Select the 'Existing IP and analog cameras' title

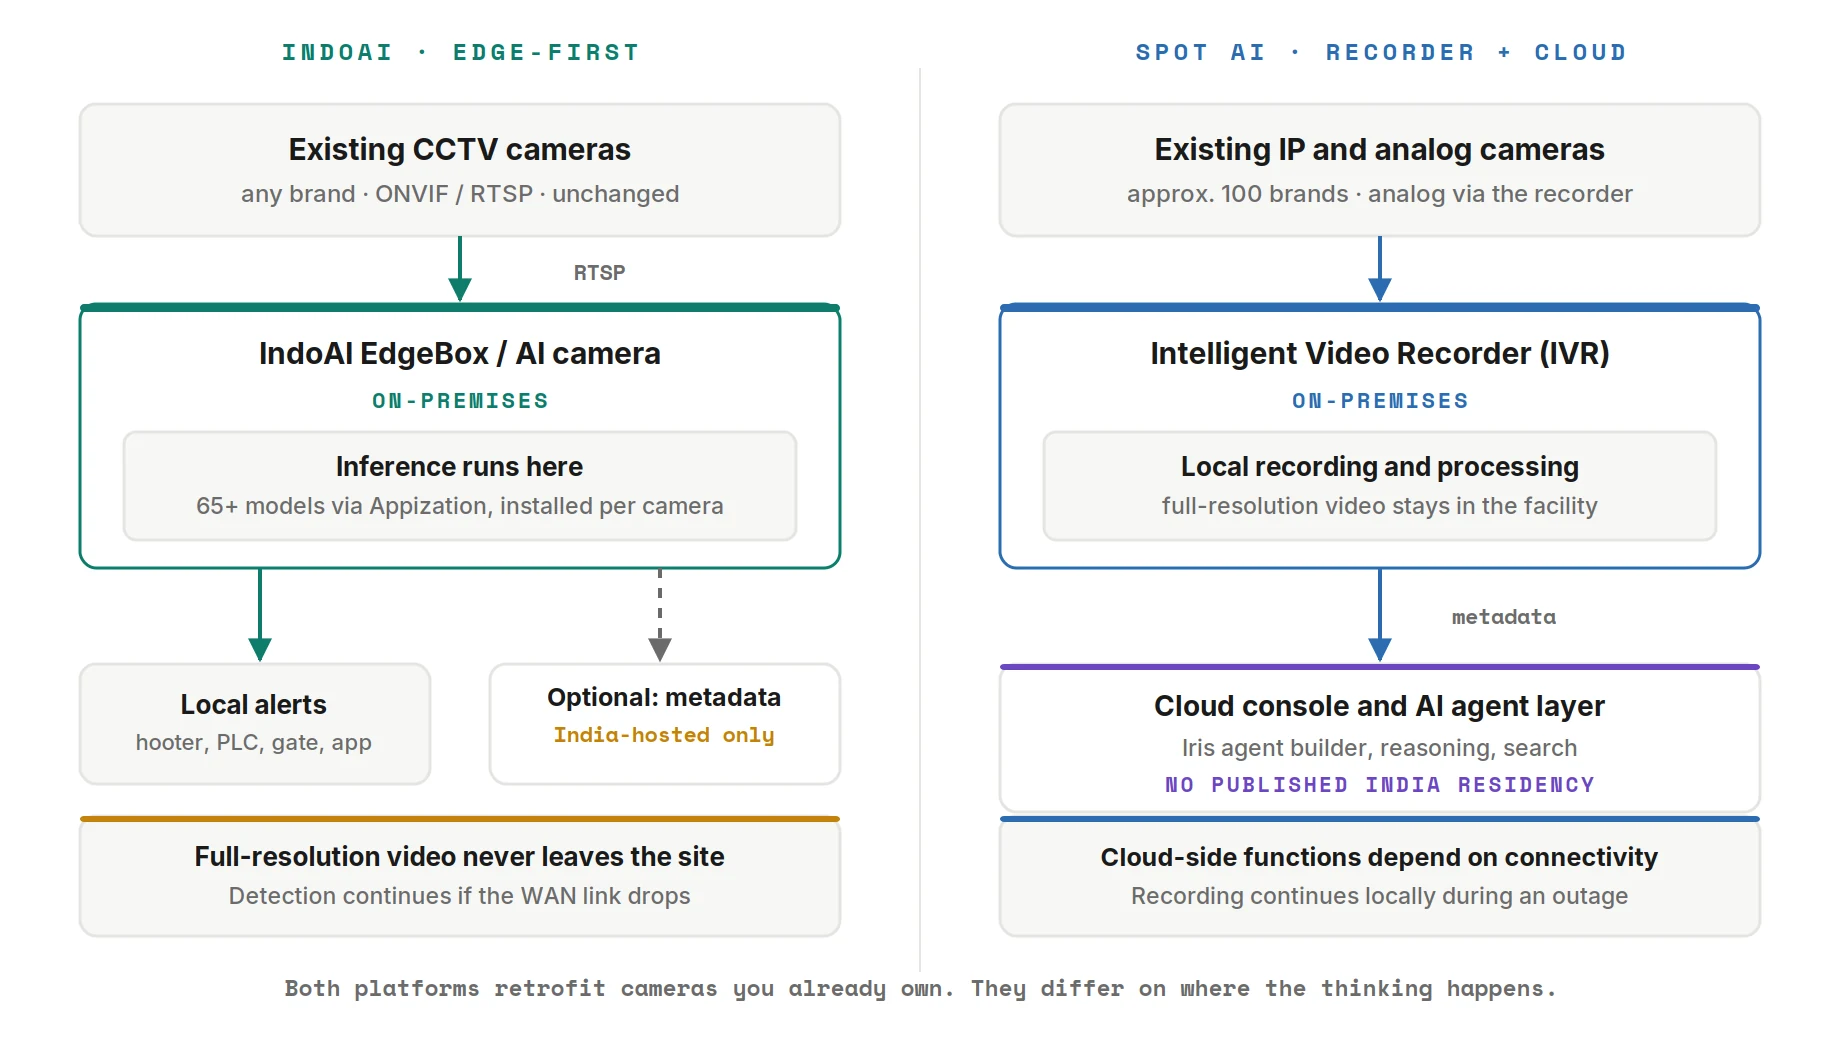coord(1380,149)
